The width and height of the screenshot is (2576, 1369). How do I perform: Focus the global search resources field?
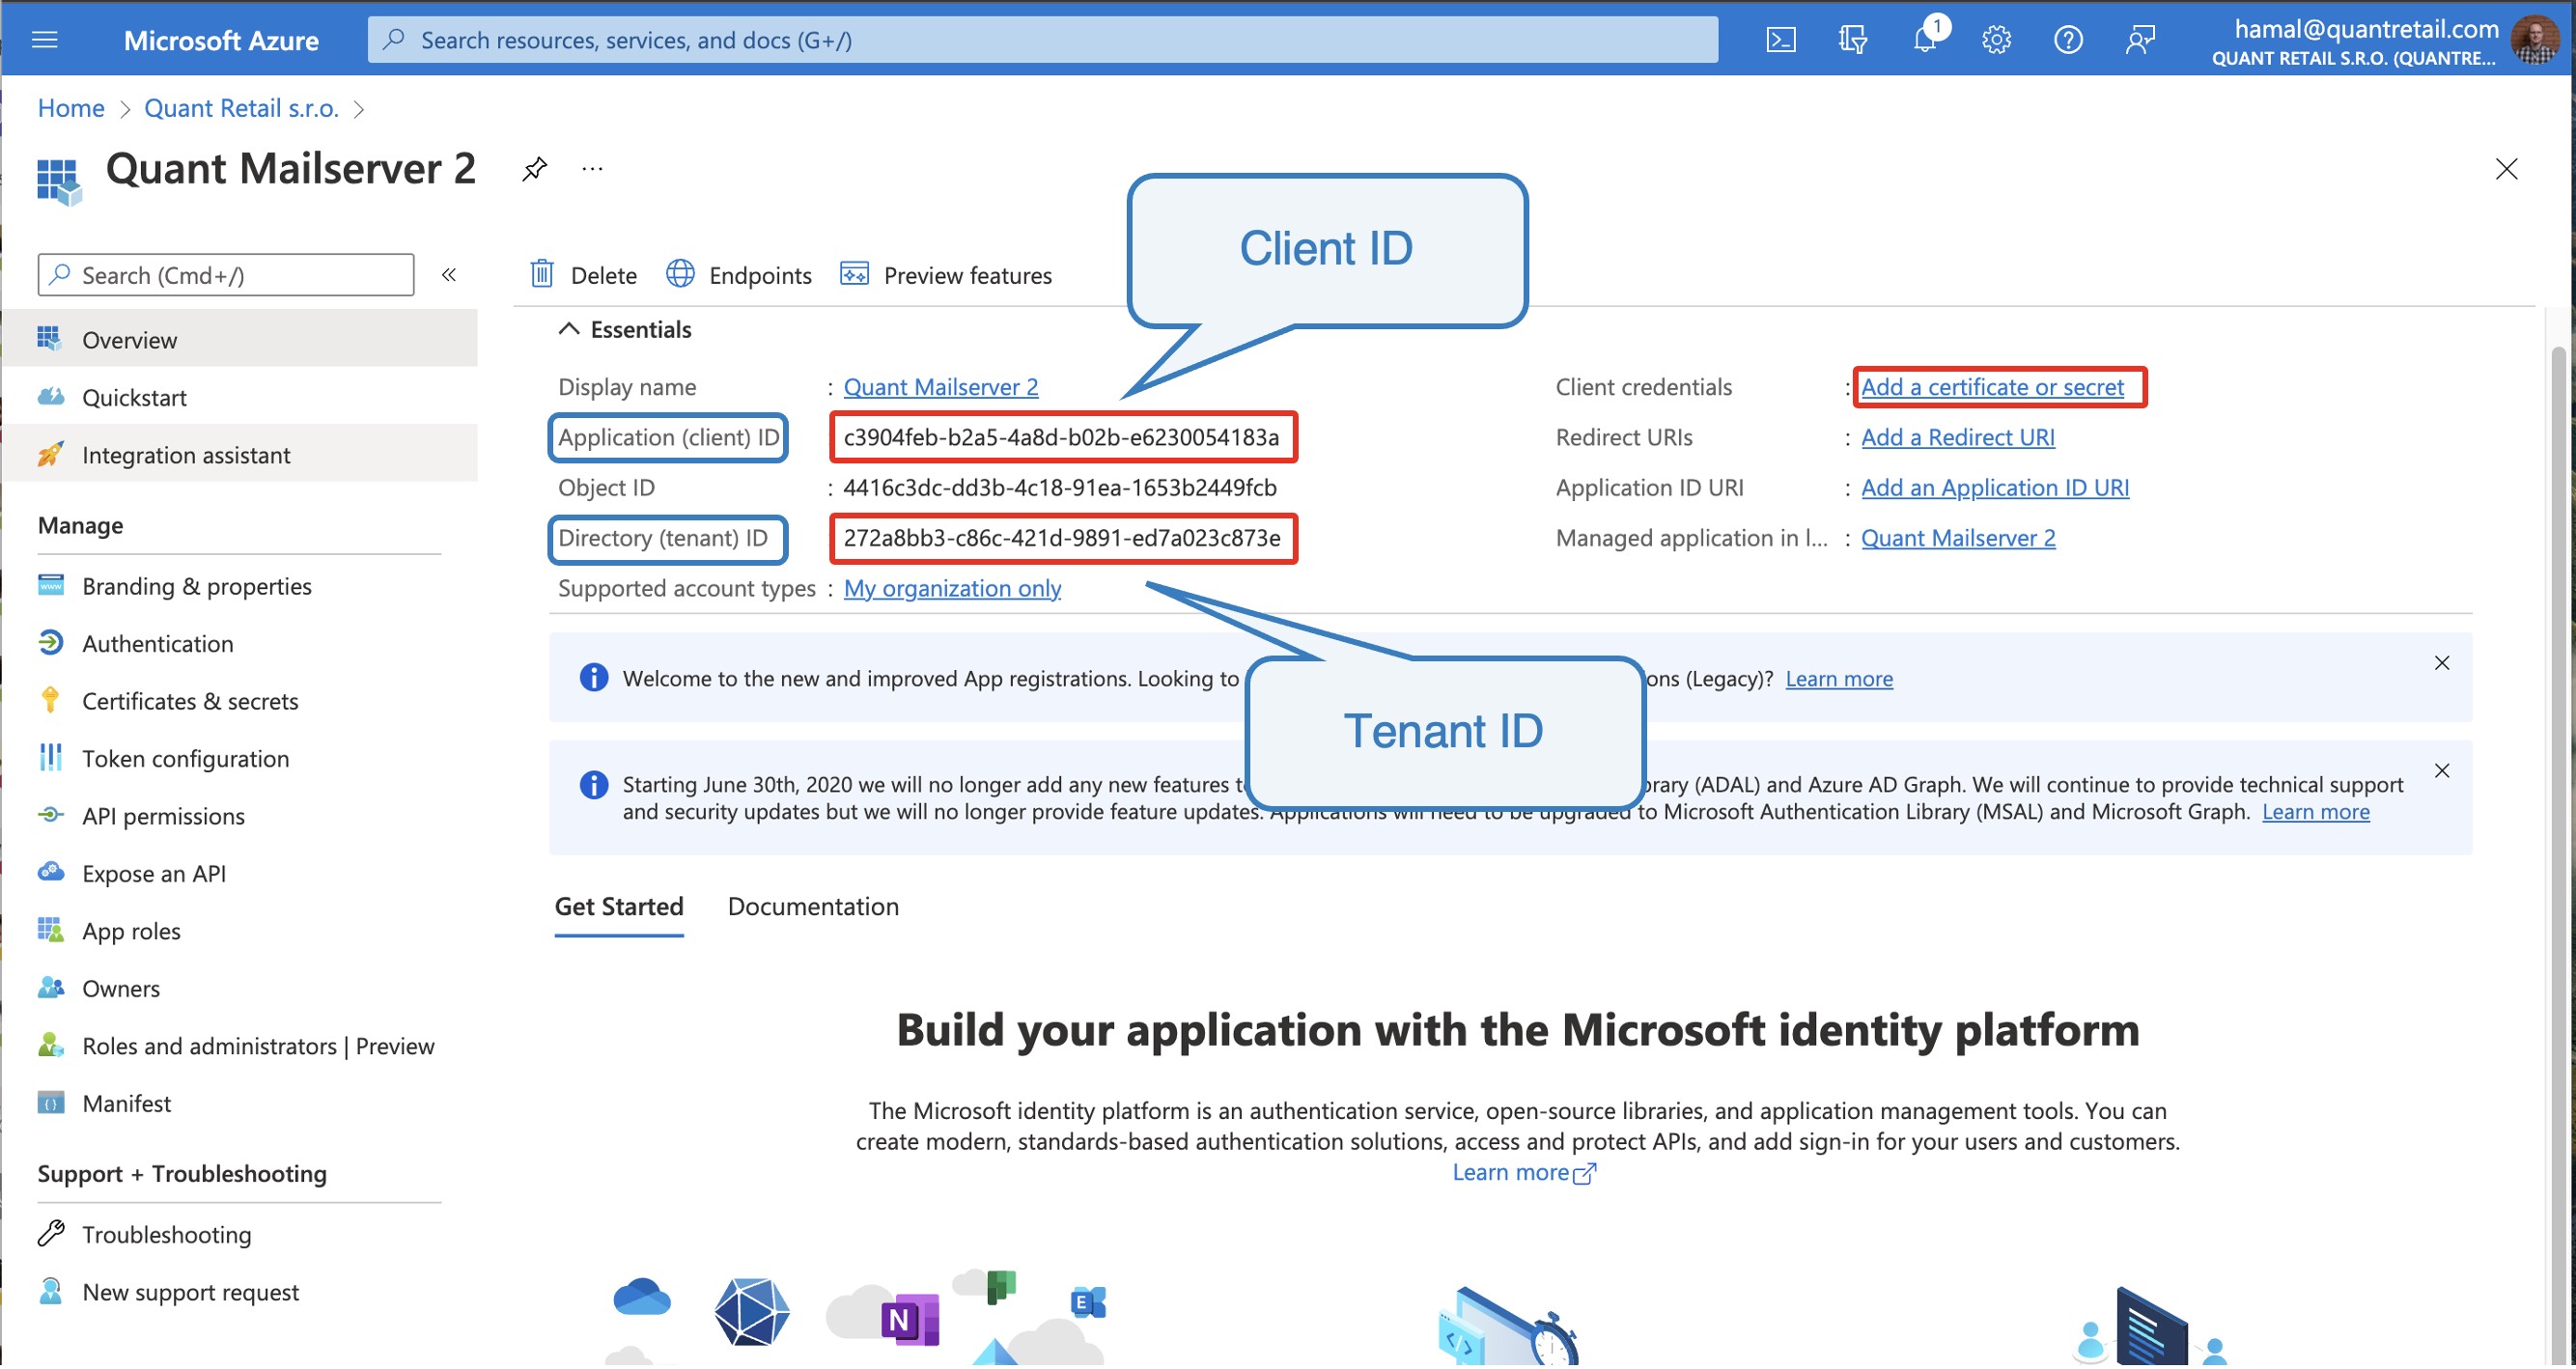[1043, 40]
